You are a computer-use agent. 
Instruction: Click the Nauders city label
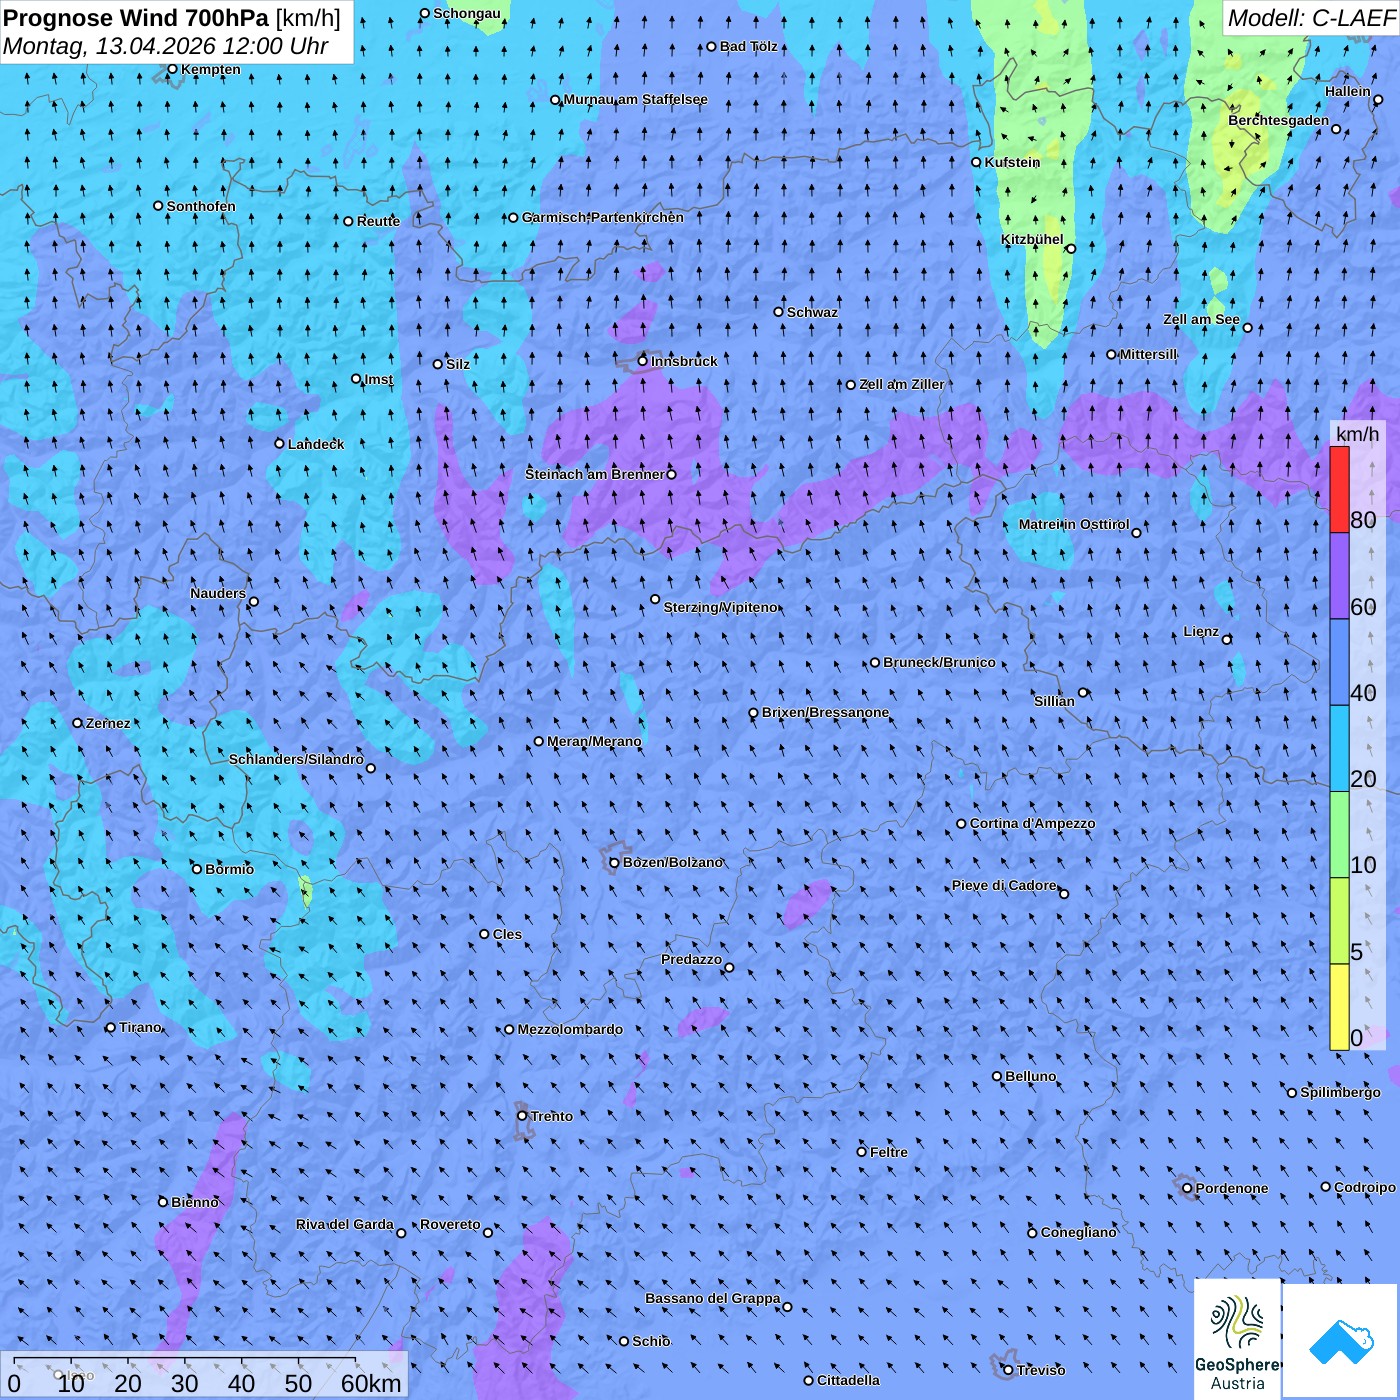pos(218,593)
